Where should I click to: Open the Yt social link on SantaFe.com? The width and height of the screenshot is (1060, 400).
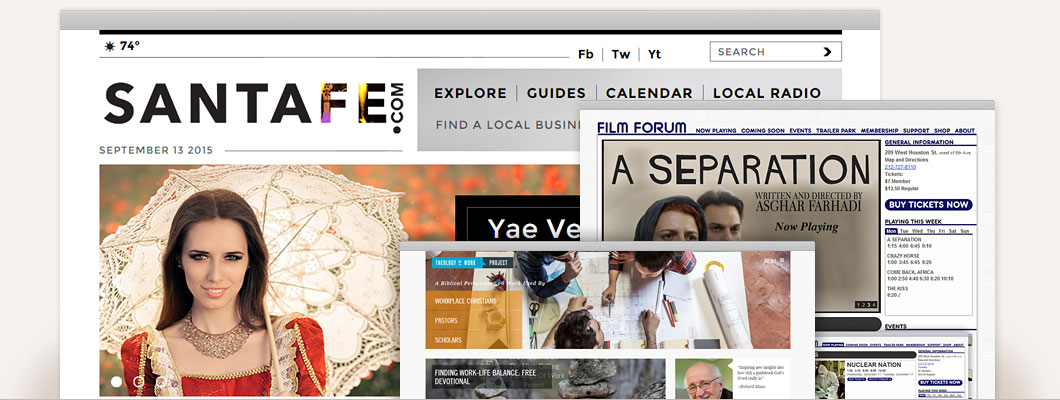[654, 54]
